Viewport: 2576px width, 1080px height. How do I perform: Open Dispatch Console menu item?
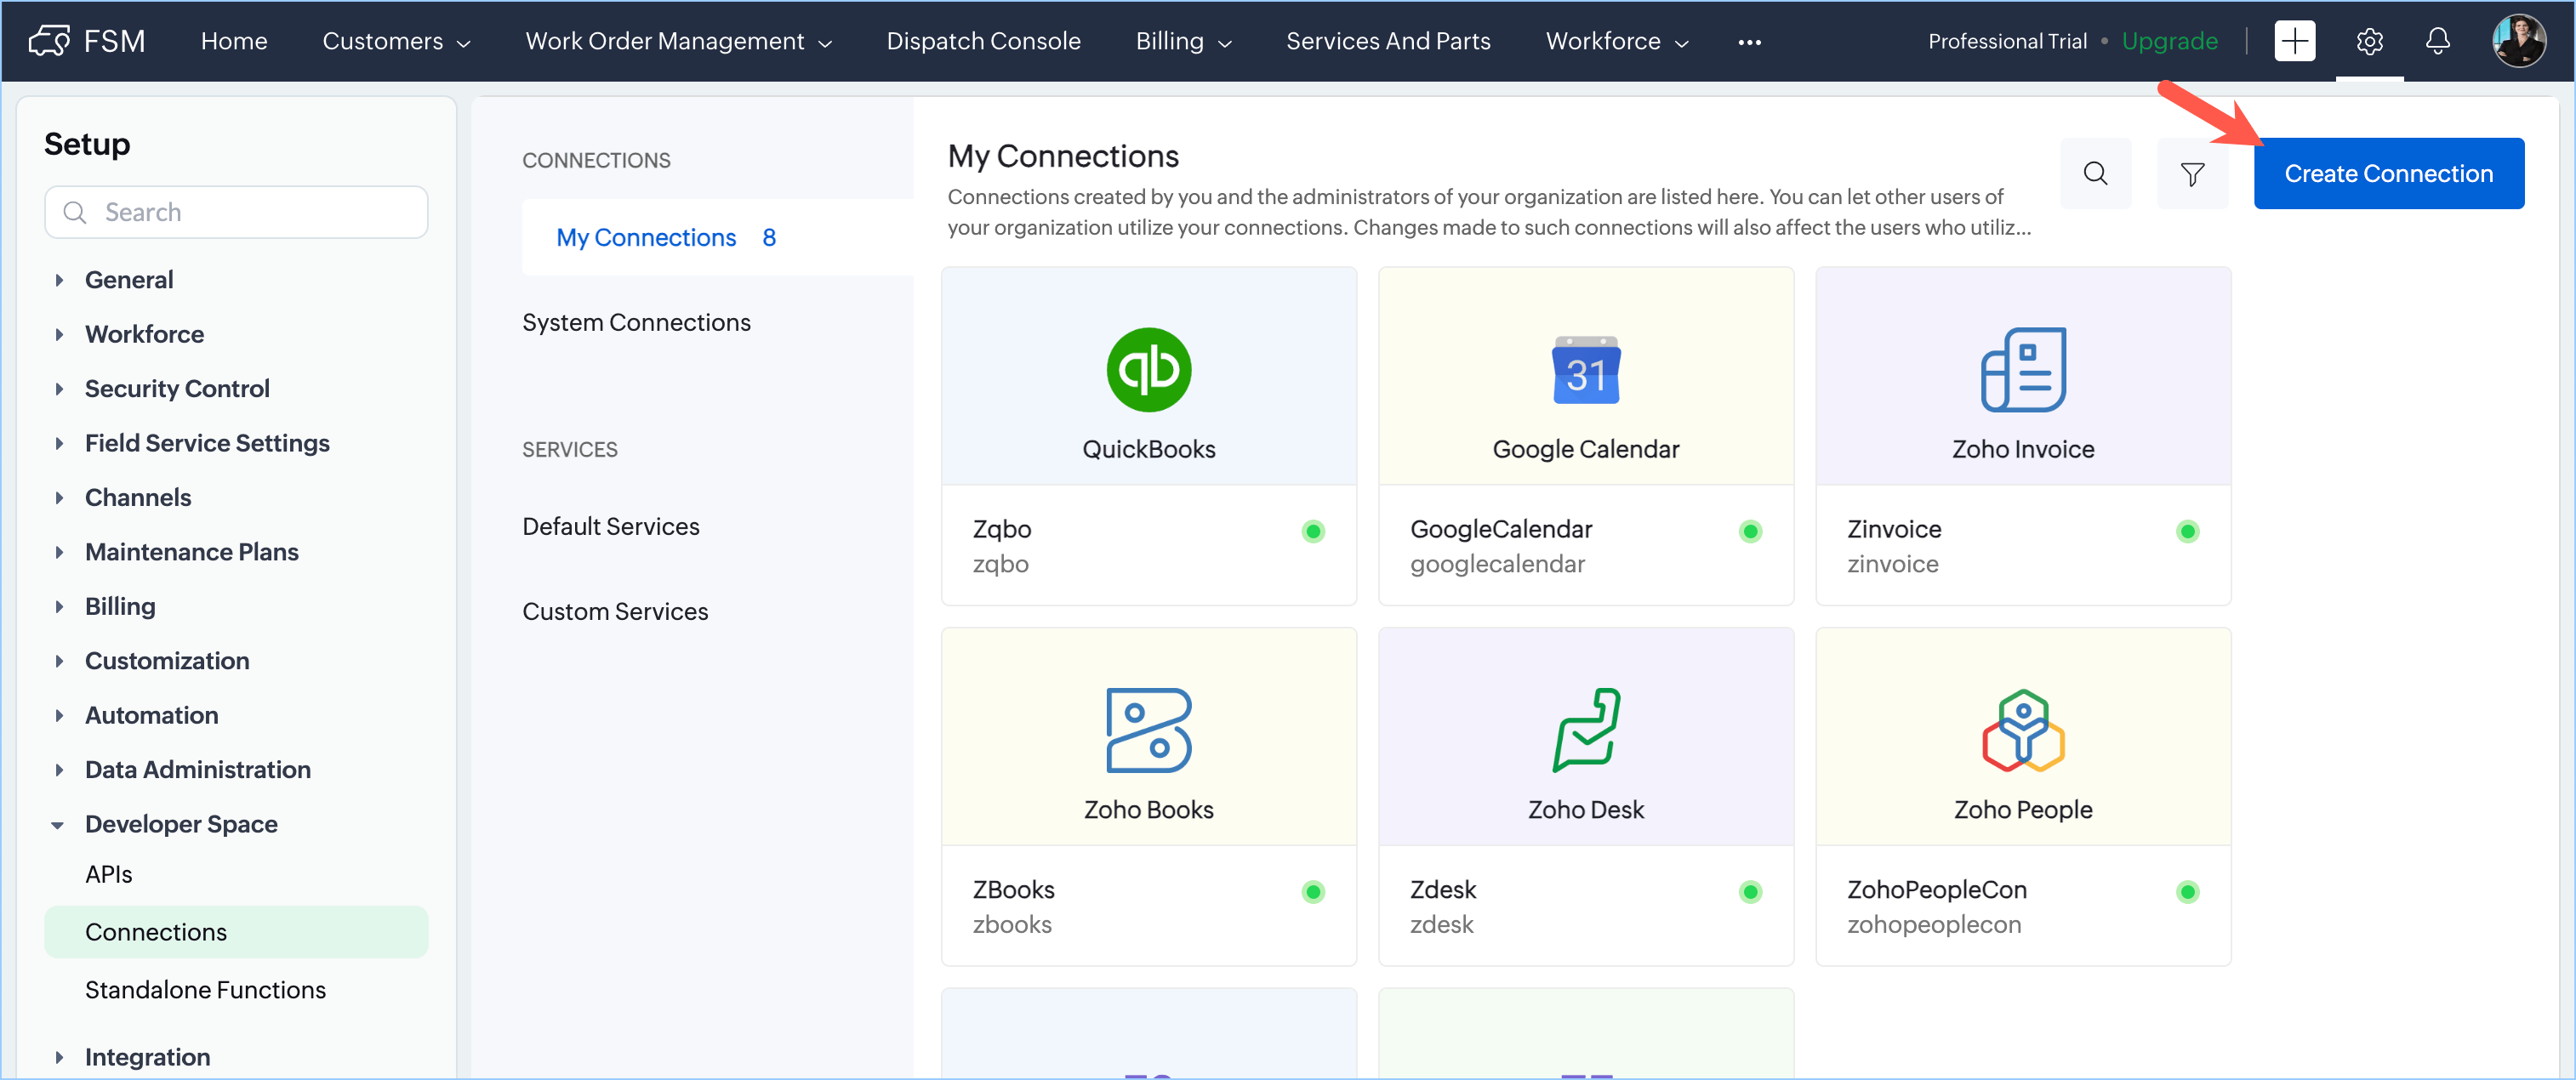point(983,41)
